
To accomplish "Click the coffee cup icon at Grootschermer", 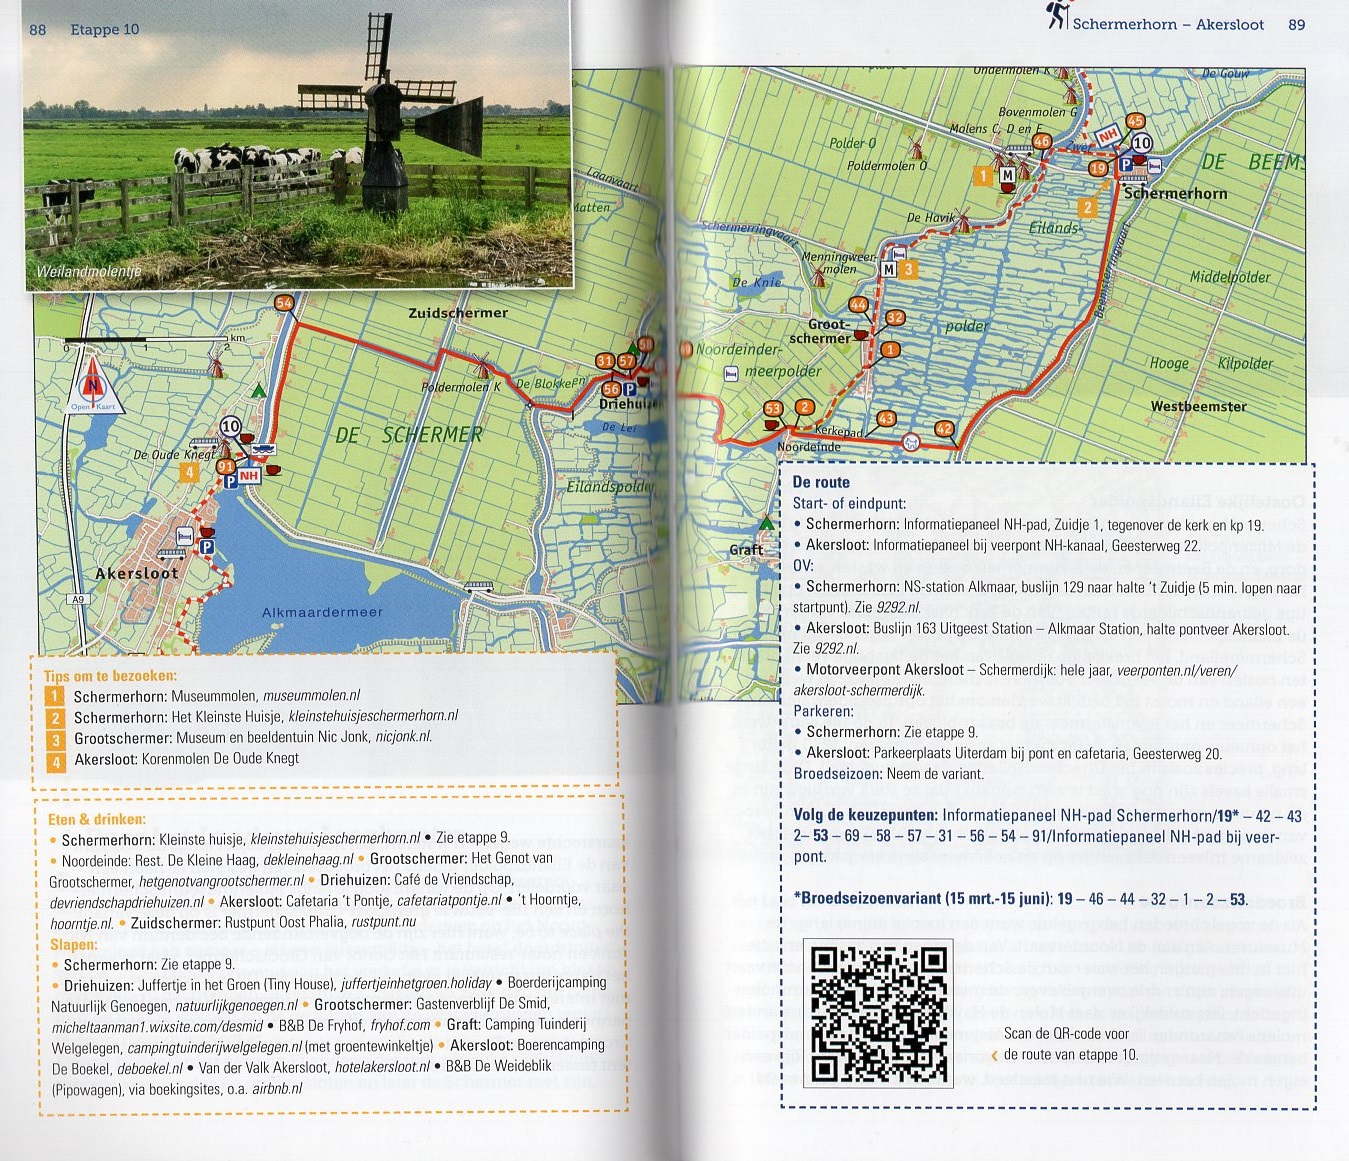I will coord(861,336).
